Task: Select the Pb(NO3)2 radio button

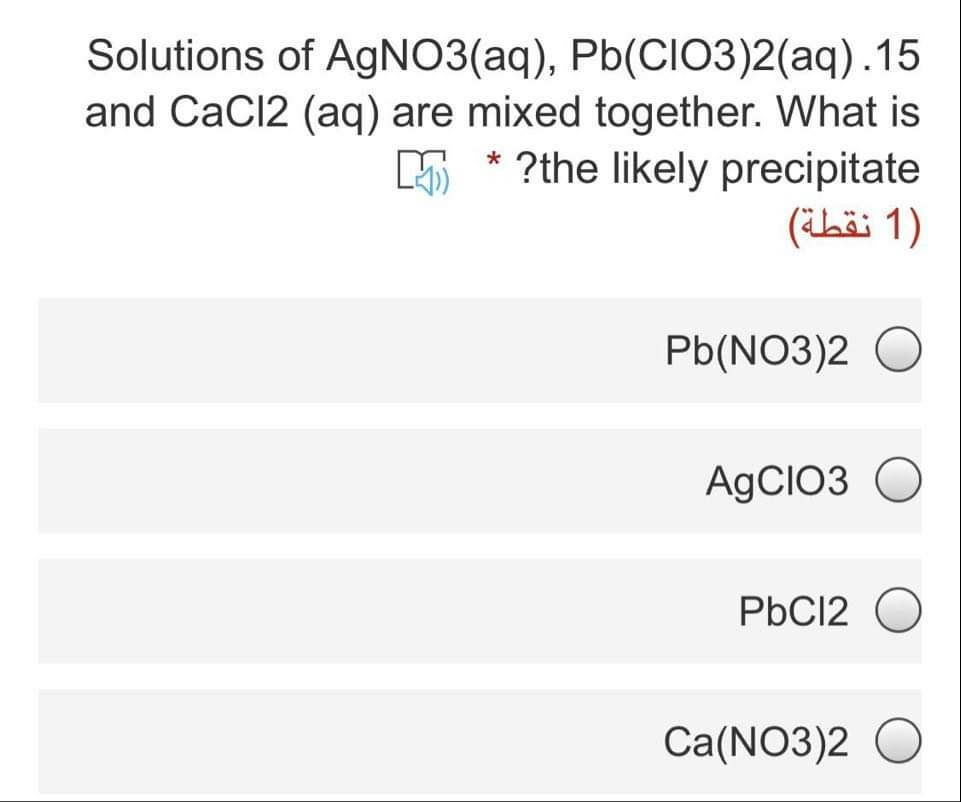Action: click(898, 352)
